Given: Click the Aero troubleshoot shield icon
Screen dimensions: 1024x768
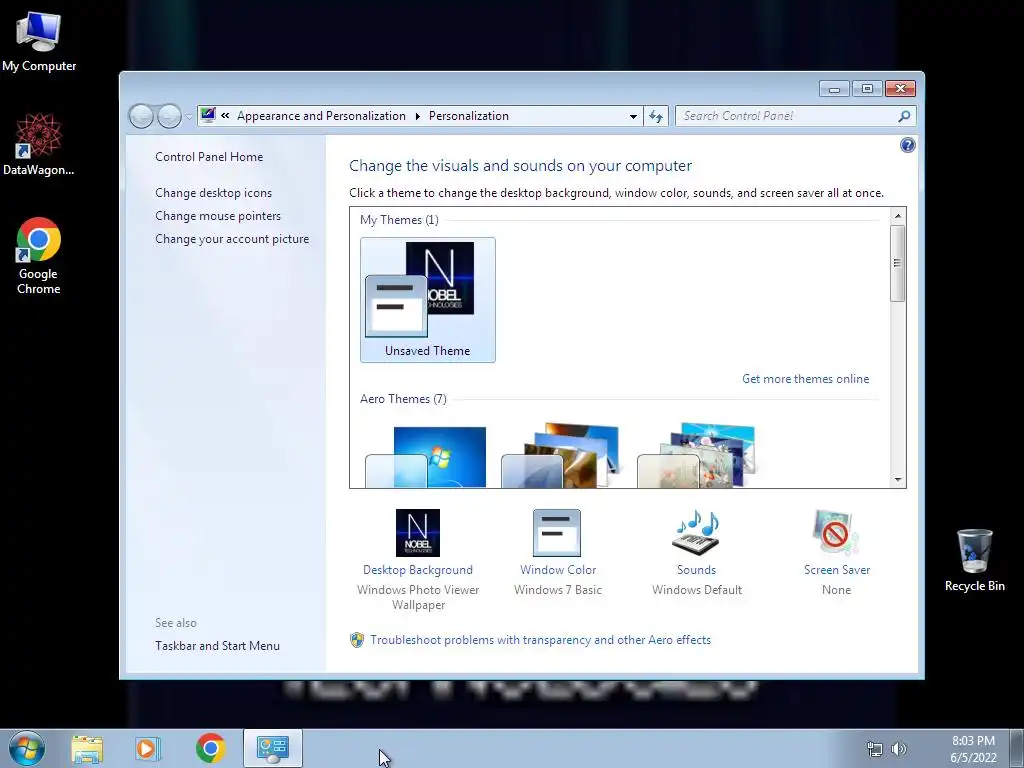Looking at the screenshot, I should coord(357,640).
